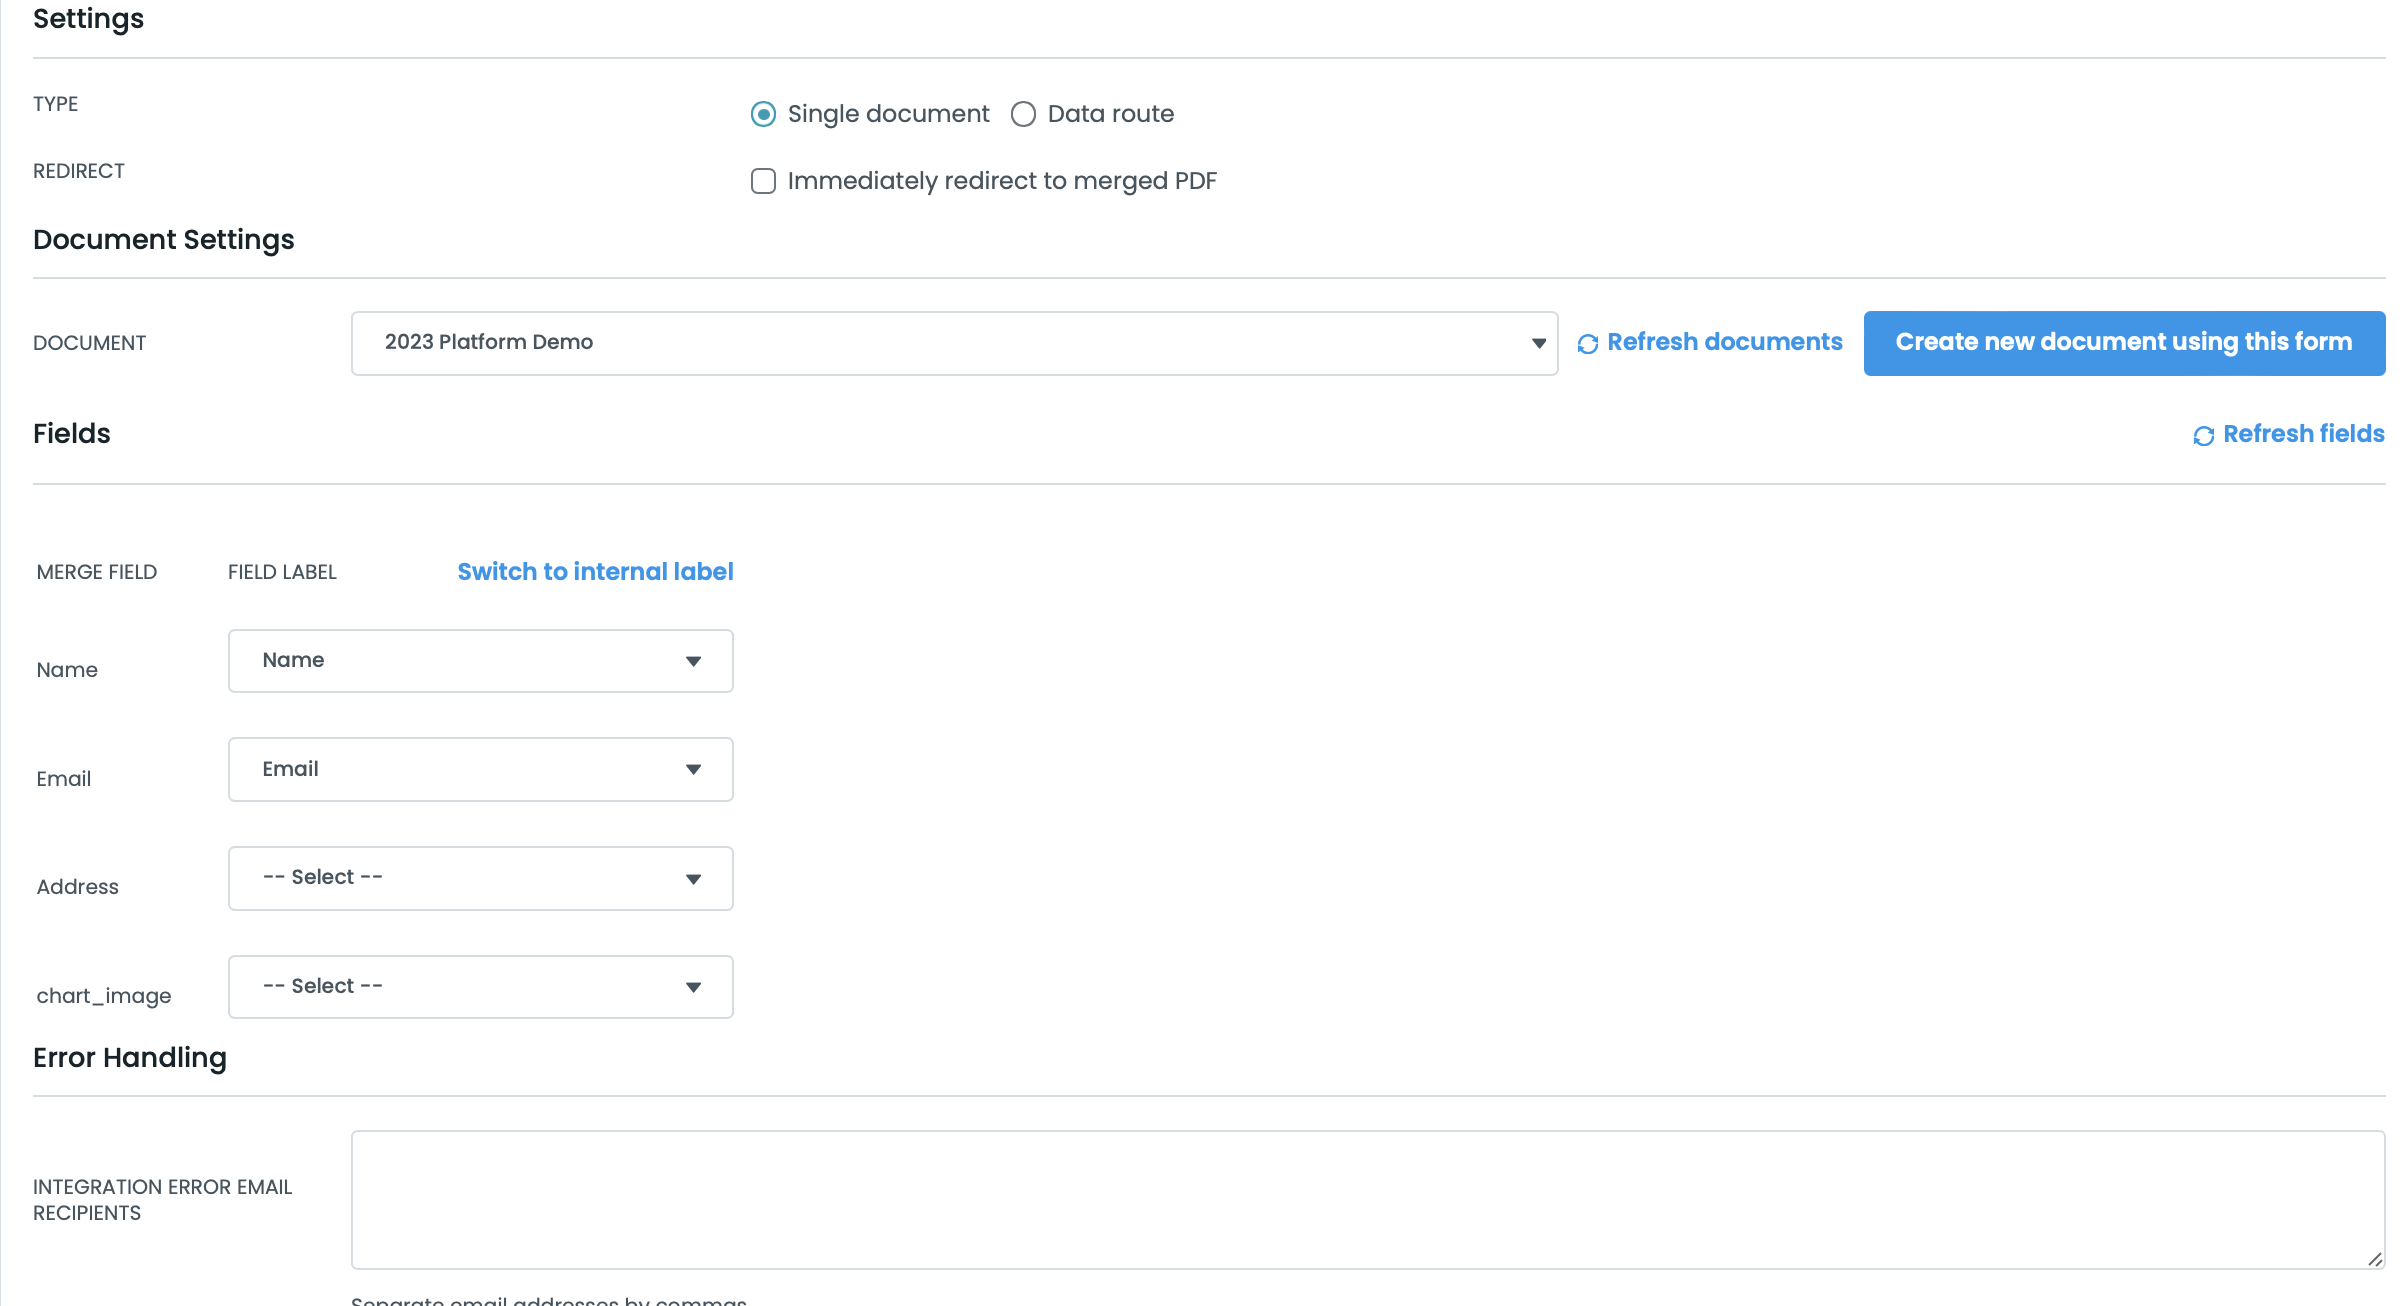2408x1306 pixels.
Task: Click the dropdown arrow on the Address field
Action: coord(694,878)
